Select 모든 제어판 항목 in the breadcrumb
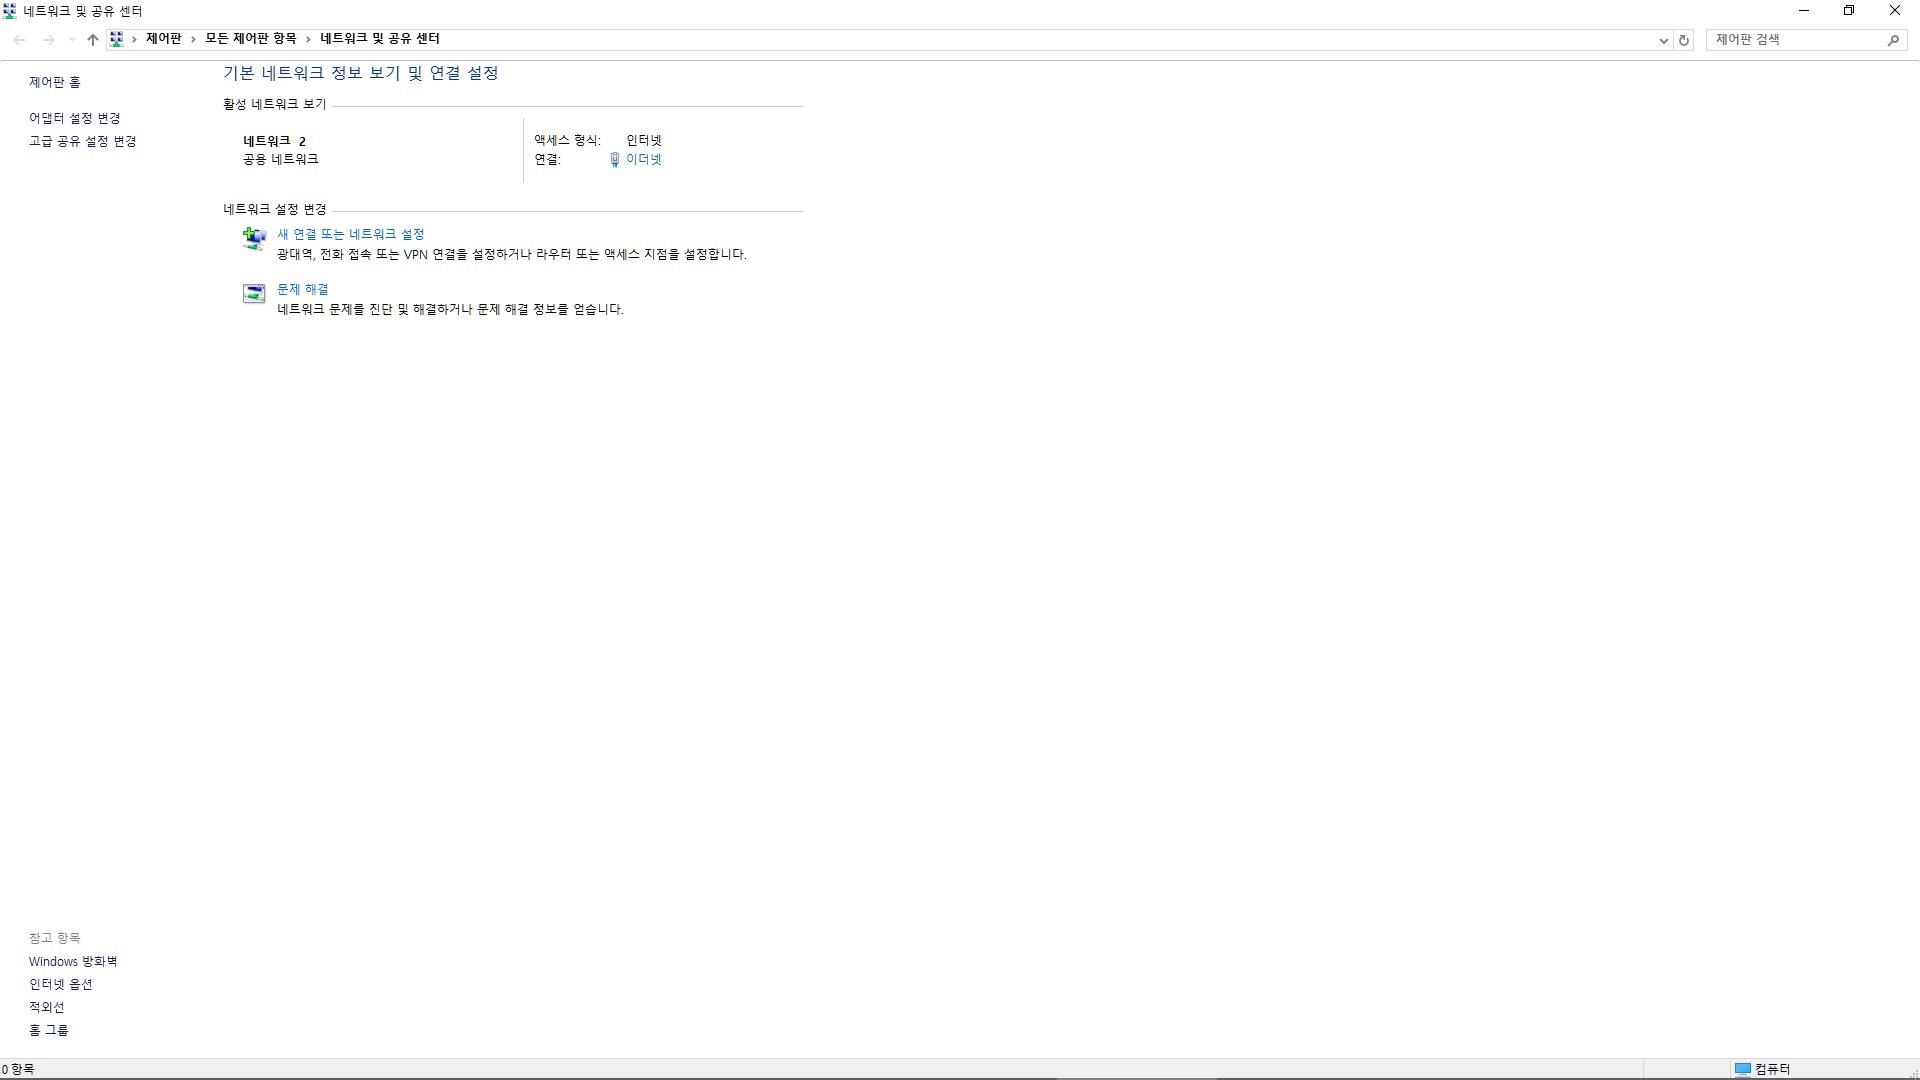Viewport: 1920px width, 1080px height. pos(251,39)
